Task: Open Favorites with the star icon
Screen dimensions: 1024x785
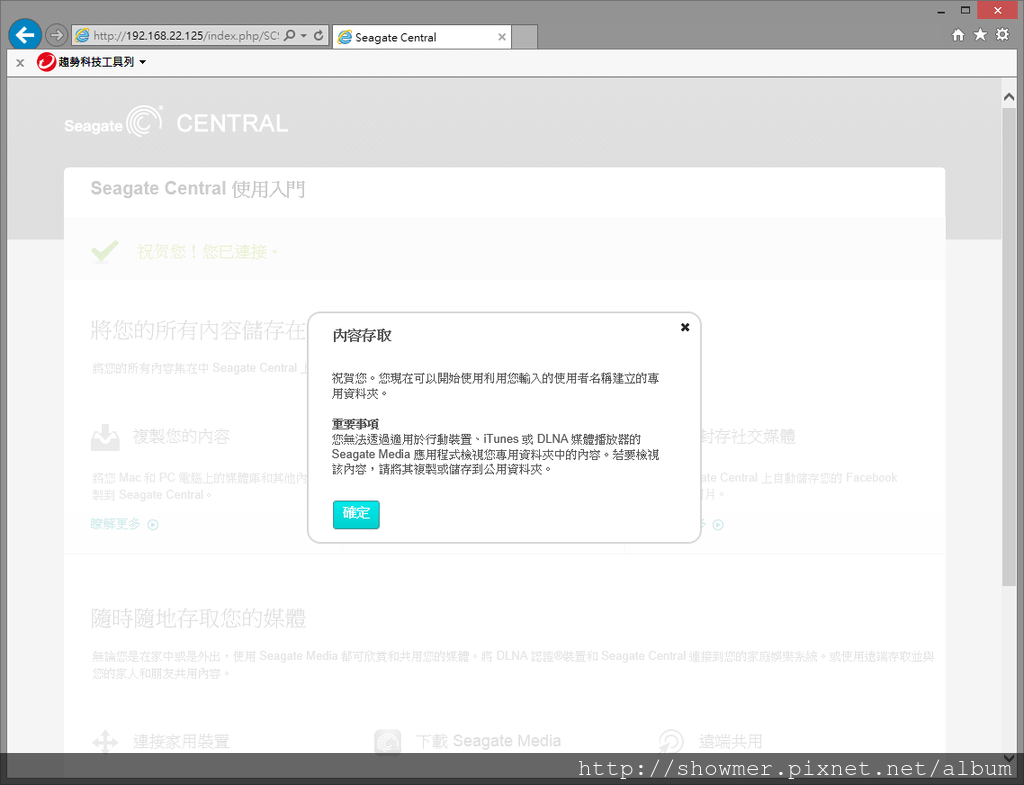Action: coord(980,35)
